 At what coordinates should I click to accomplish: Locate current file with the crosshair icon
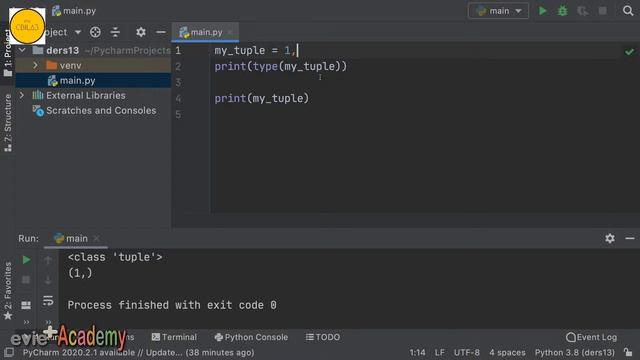[95, 32]
